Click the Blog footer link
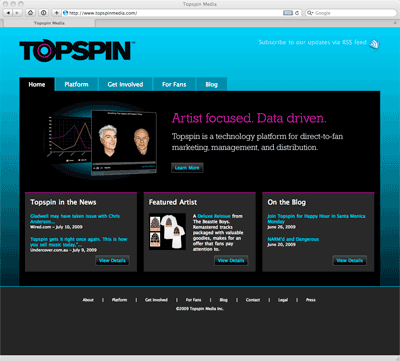The height and width of the screenshot is (361, 400). click(224, 300)
